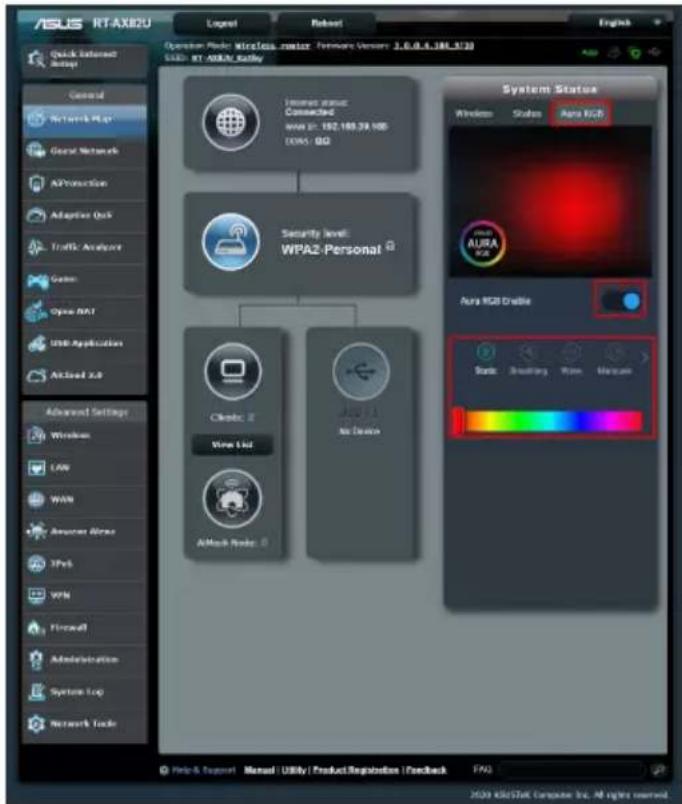Toggle the Aura RGB Enable switch

[x=620, y=301]
